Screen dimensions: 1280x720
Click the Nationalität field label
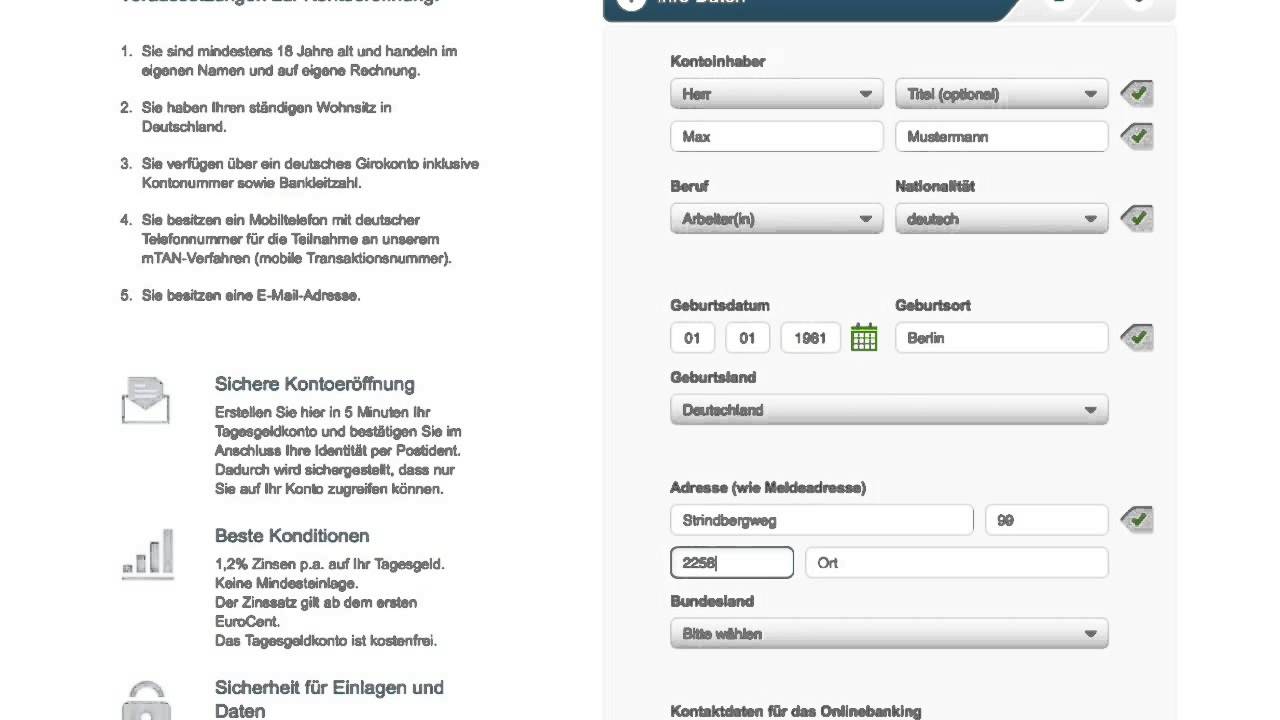tap(935, 186)
